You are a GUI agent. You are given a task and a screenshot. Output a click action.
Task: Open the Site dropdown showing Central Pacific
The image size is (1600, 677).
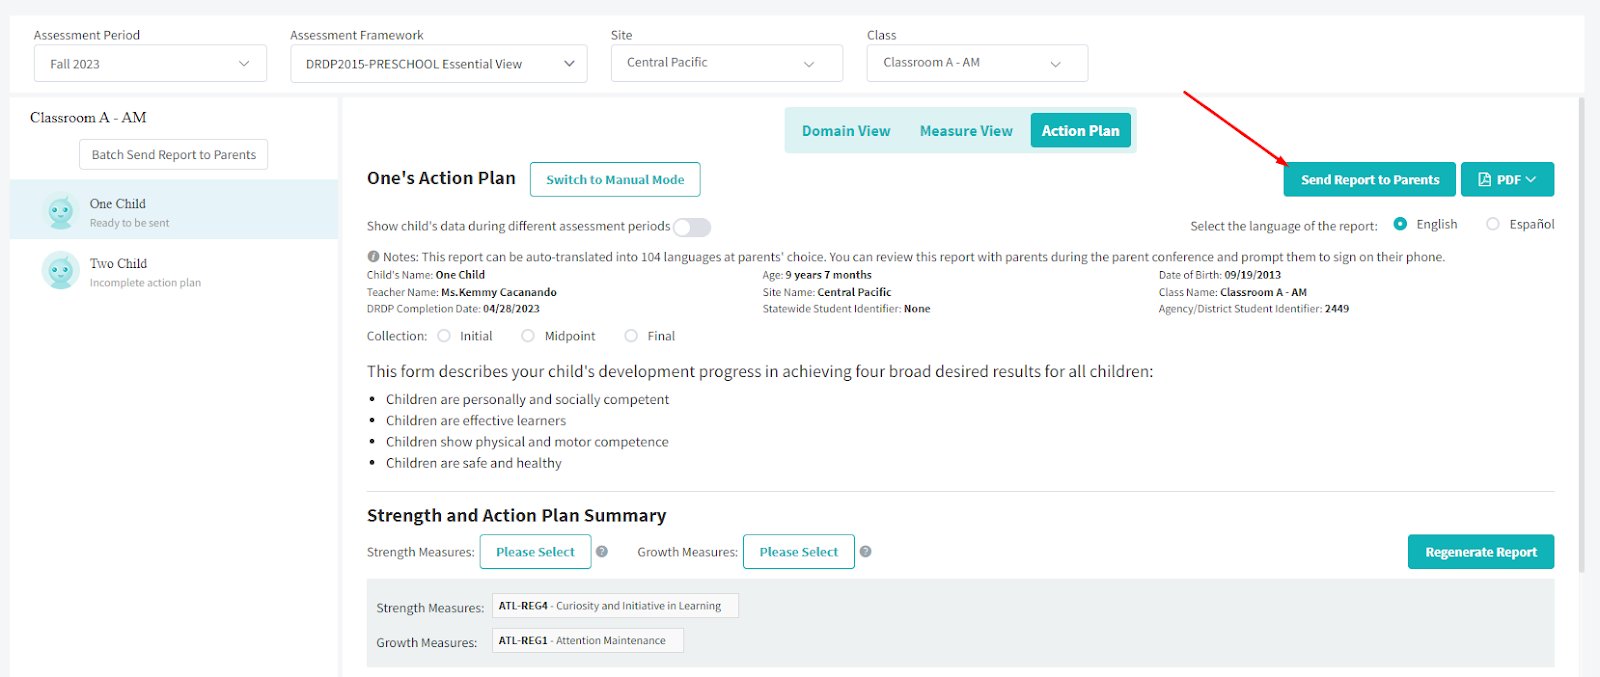pyautogui.click(x=726, y=63)
